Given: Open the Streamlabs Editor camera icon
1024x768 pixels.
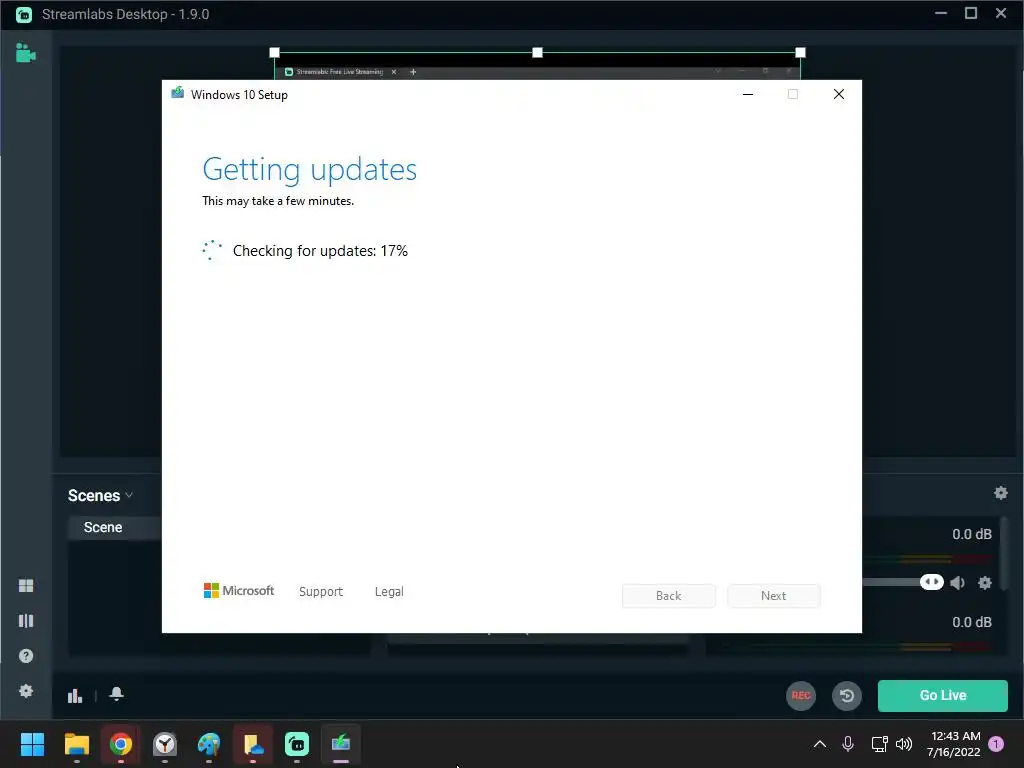Looking at the screenshot, I should pos(25,53).
